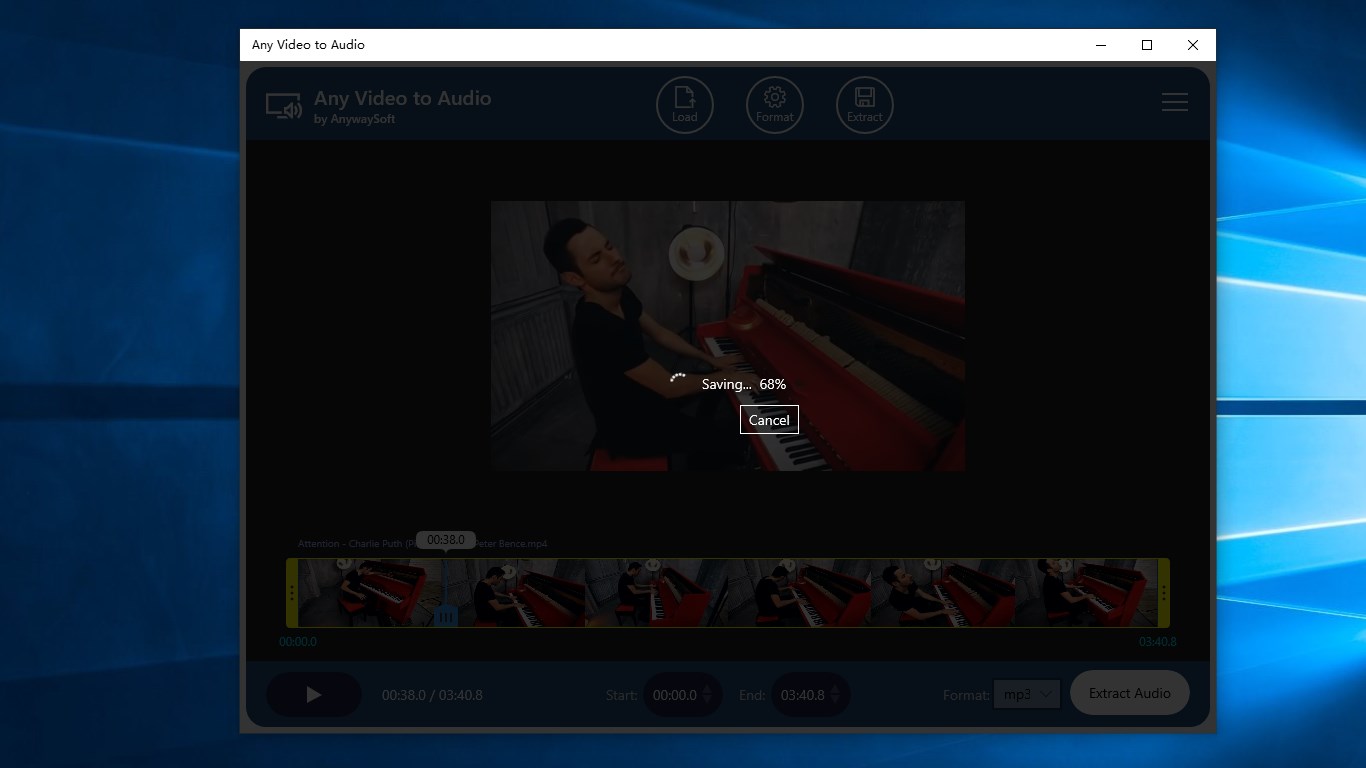Increase the Start time with its up arrow

tap(707, 690)
